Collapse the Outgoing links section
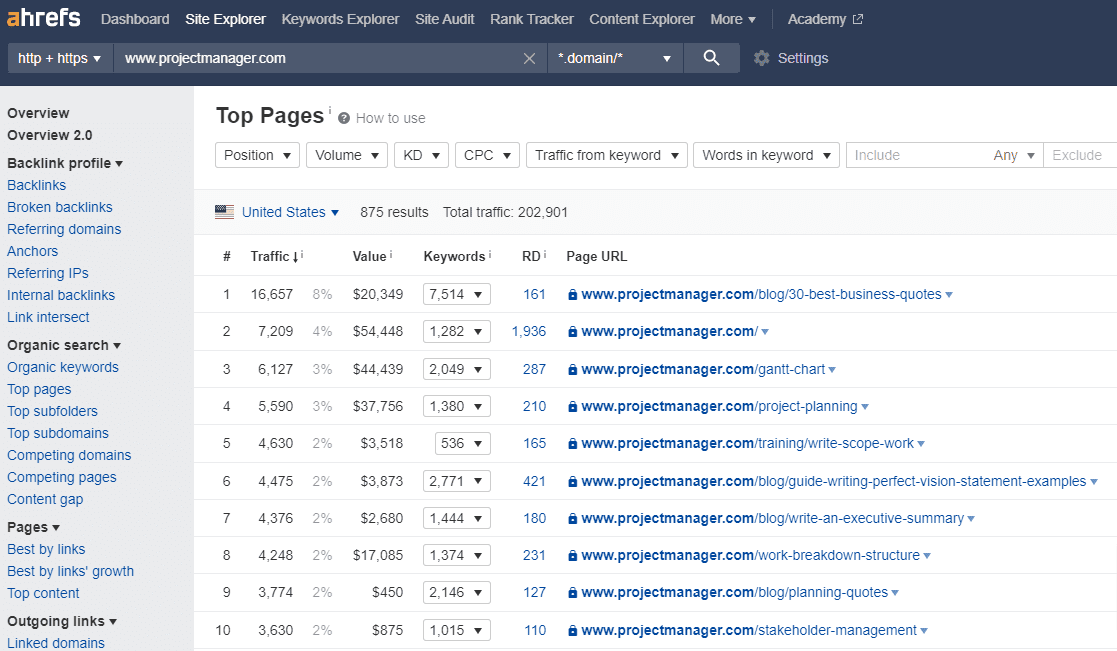 [x=62, y=621]
